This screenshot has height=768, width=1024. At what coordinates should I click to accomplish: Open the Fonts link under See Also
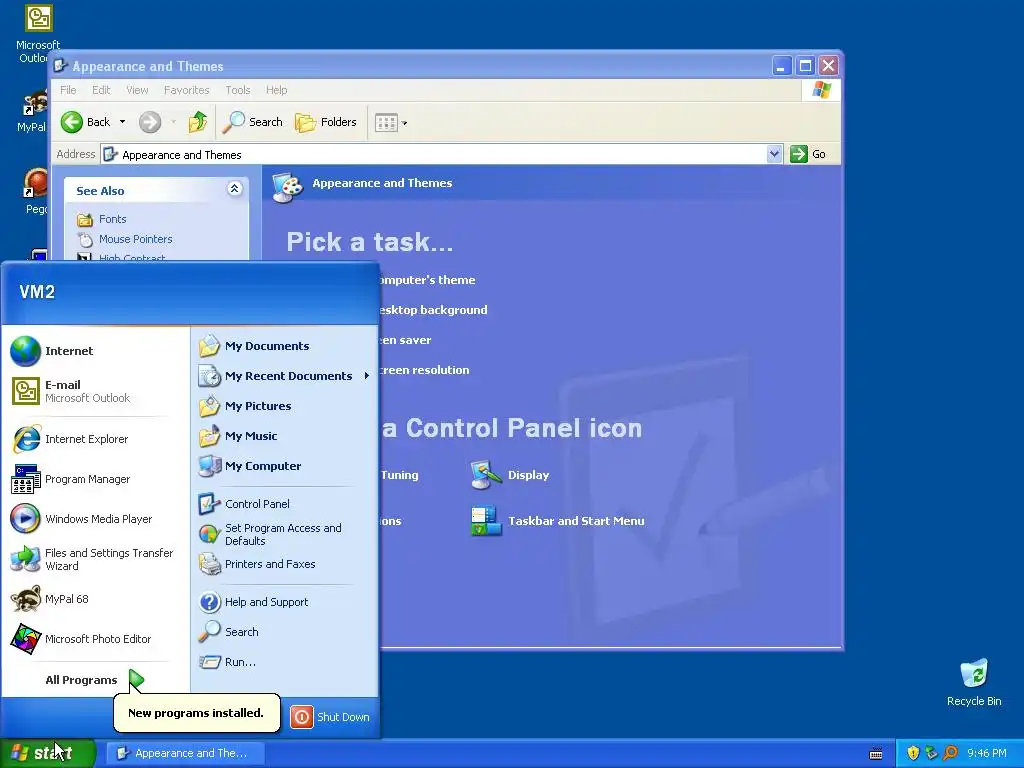tap(112, 219)
